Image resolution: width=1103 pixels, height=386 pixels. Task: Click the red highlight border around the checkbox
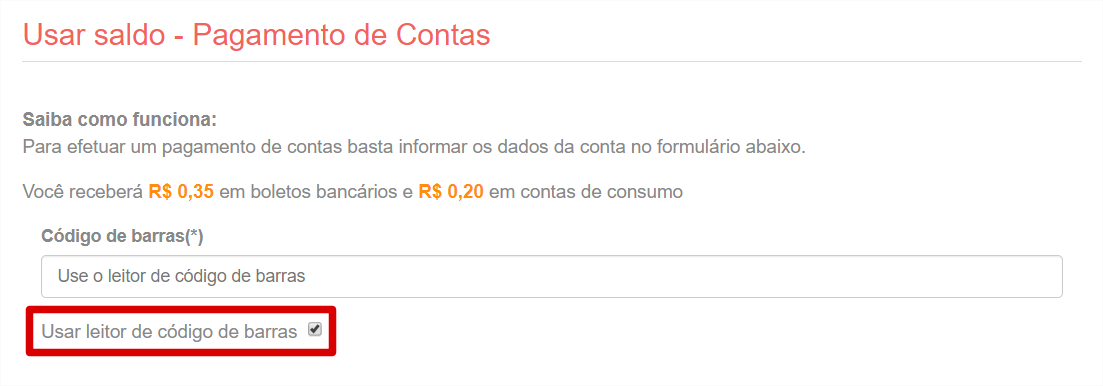tap(181, 309)
